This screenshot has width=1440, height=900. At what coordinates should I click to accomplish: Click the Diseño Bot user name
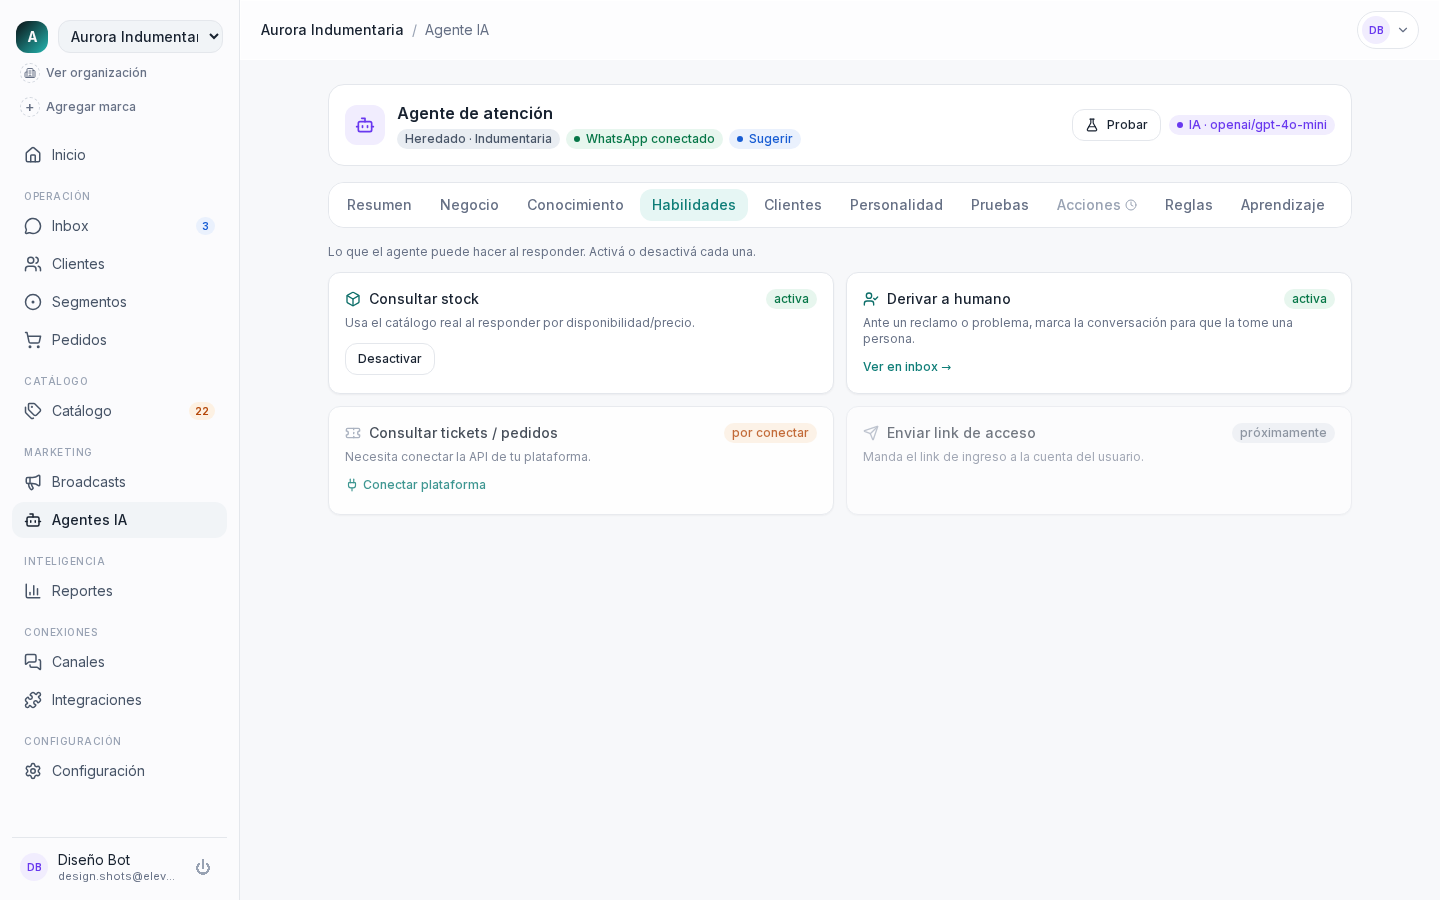(94, 860)
